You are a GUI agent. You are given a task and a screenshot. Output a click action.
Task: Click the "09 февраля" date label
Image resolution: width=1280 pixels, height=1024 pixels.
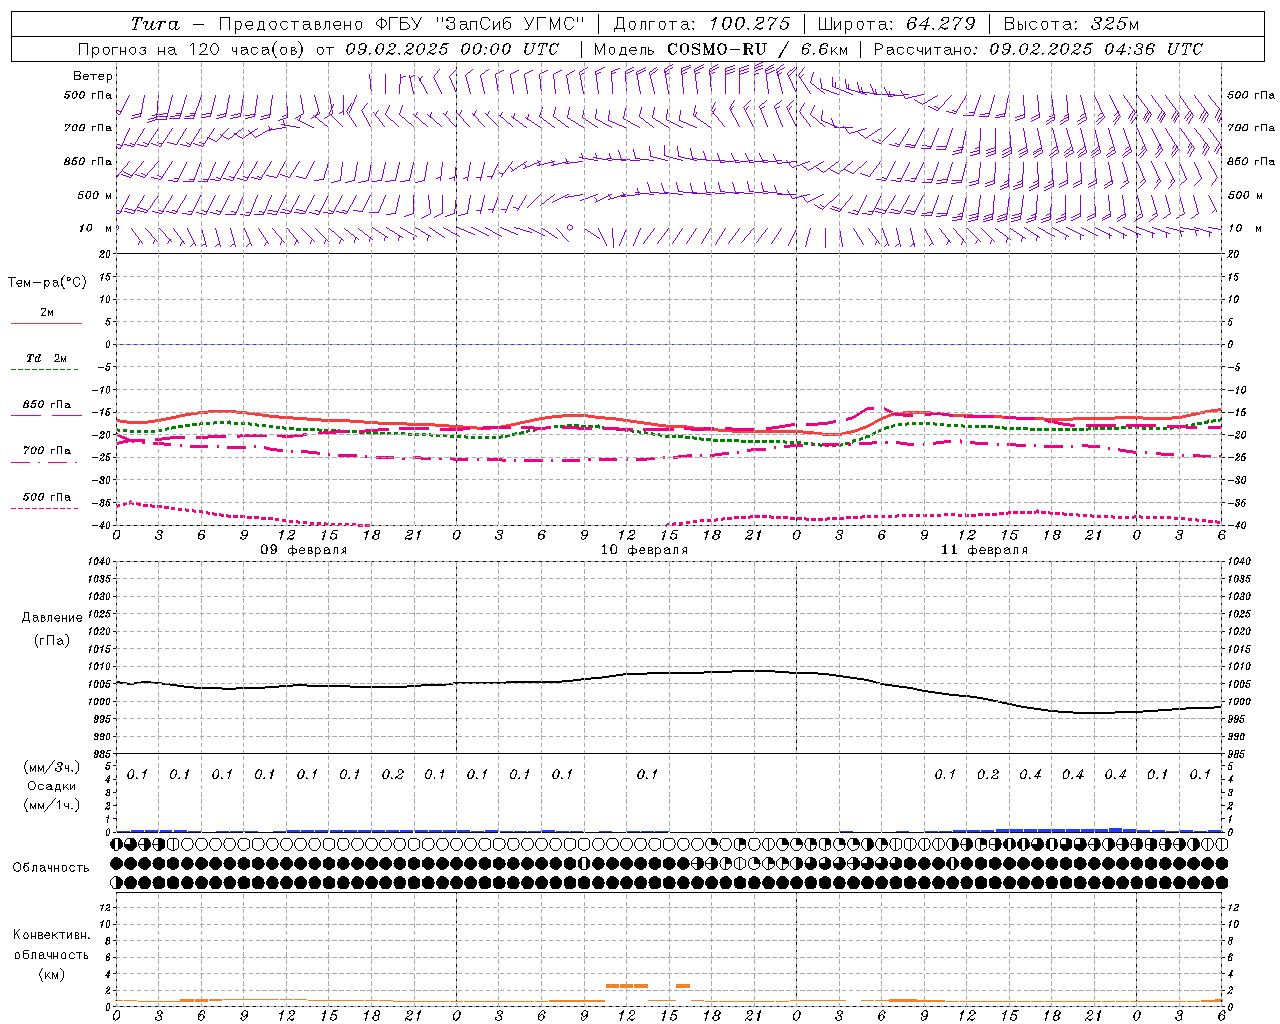[304, 550]
